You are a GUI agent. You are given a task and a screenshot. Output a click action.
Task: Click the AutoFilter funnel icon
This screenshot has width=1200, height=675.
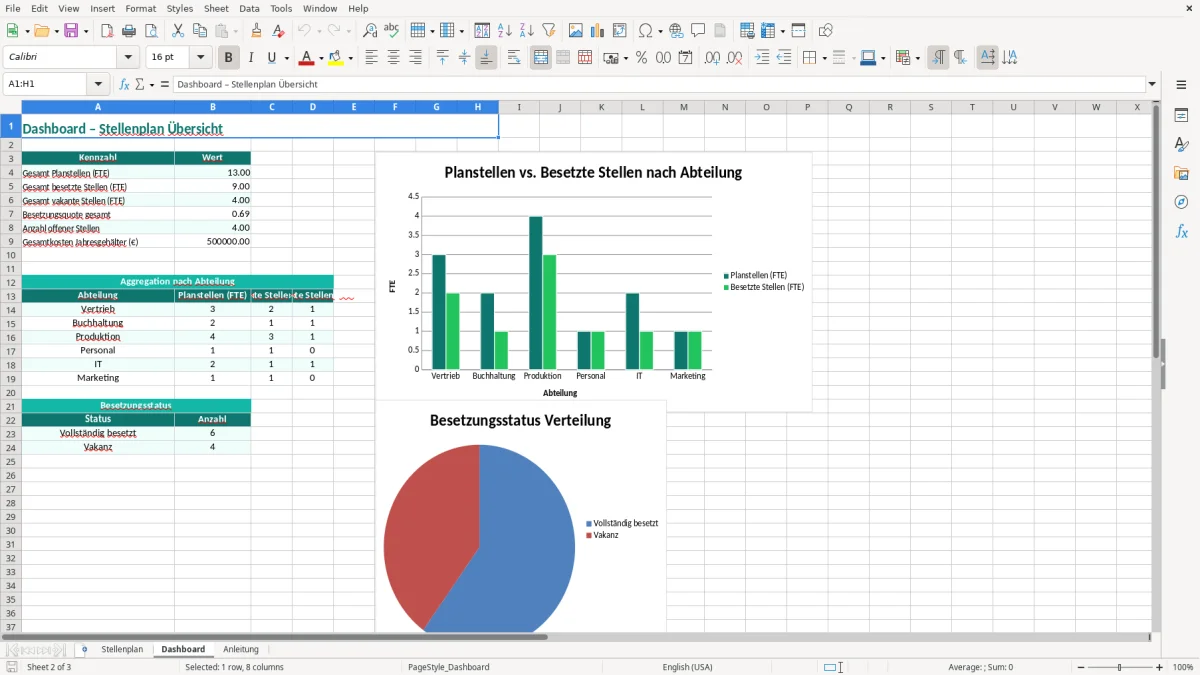548,31
